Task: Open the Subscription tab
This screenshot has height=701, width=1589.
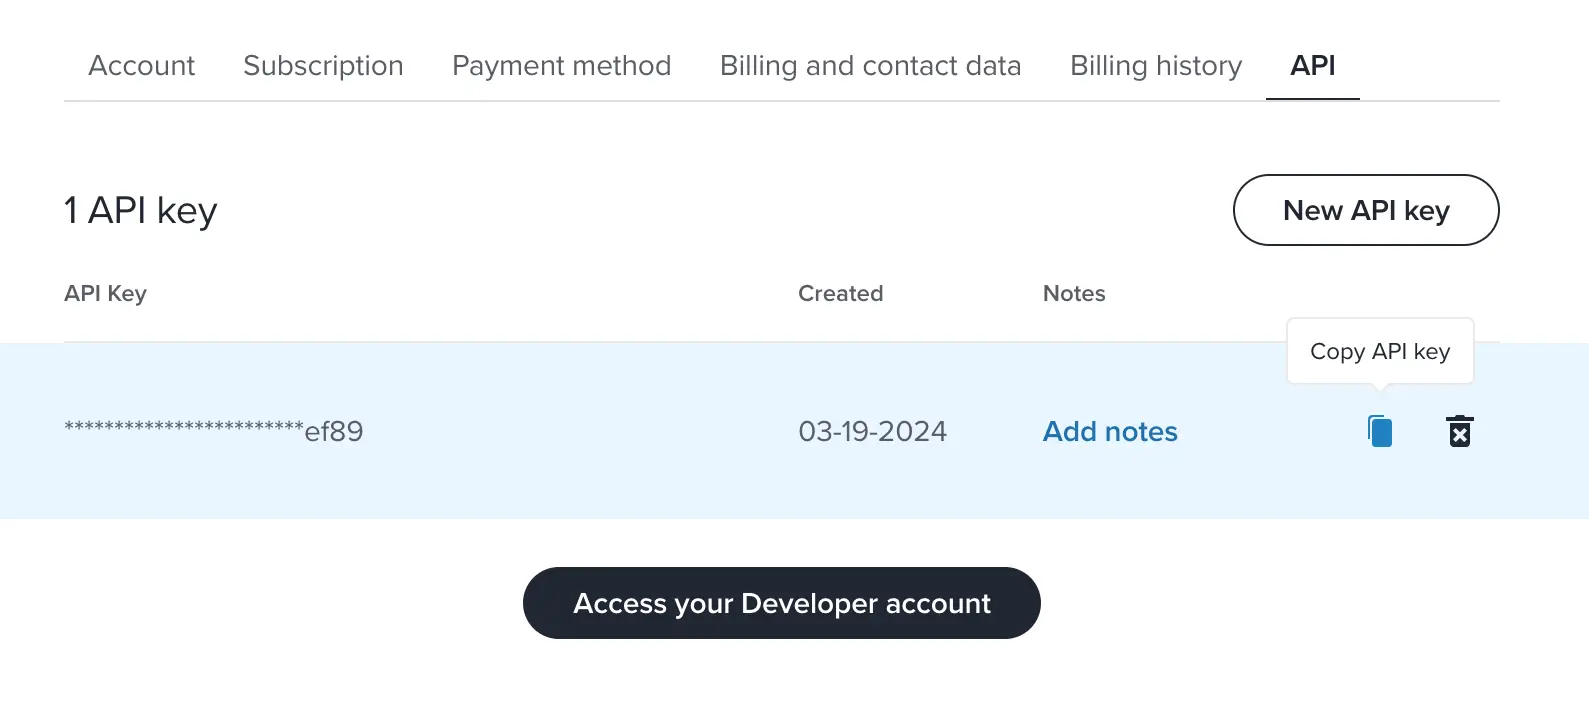Action: 323,66
